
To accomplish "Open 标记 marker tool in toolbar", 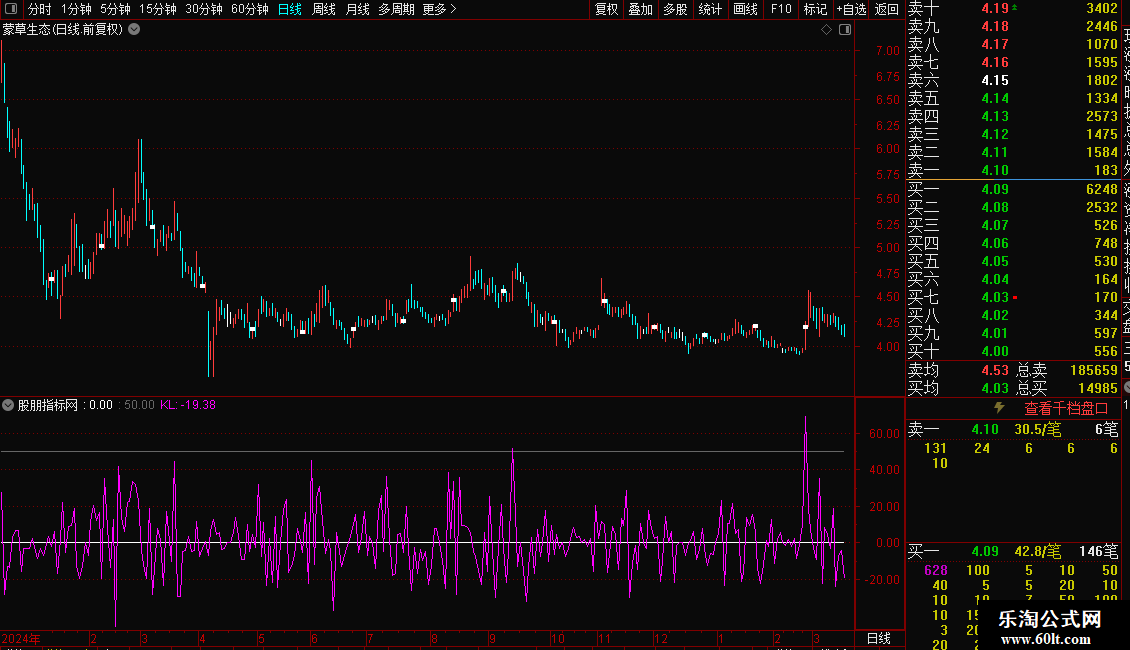I will pyautogui.click(x=815, y=9).
